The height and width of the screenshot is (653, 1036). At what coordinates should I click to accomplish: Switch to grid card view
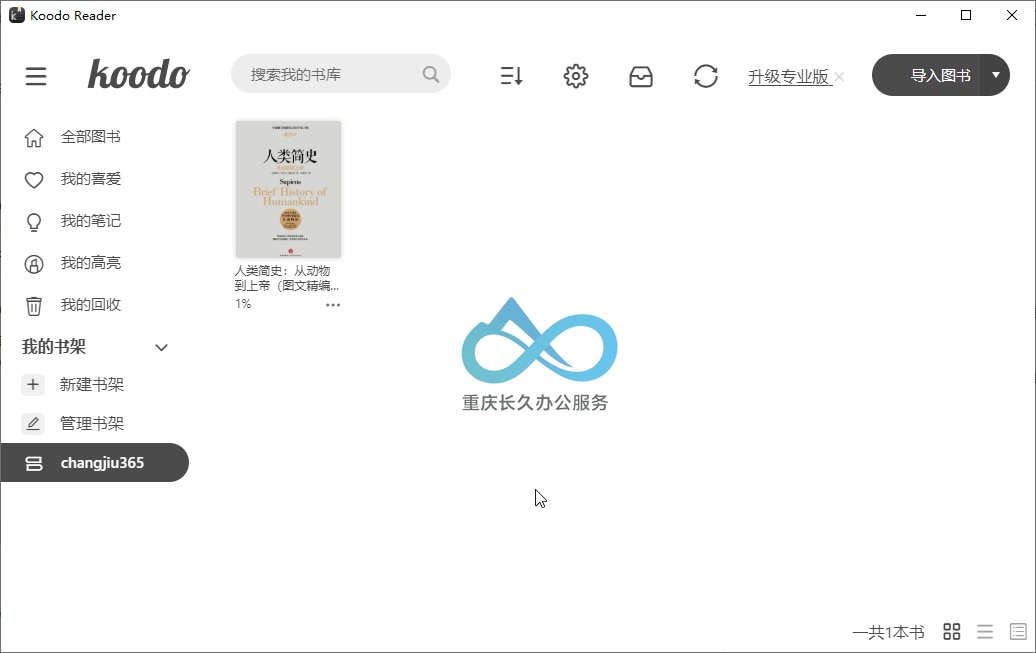pos(951,632)
